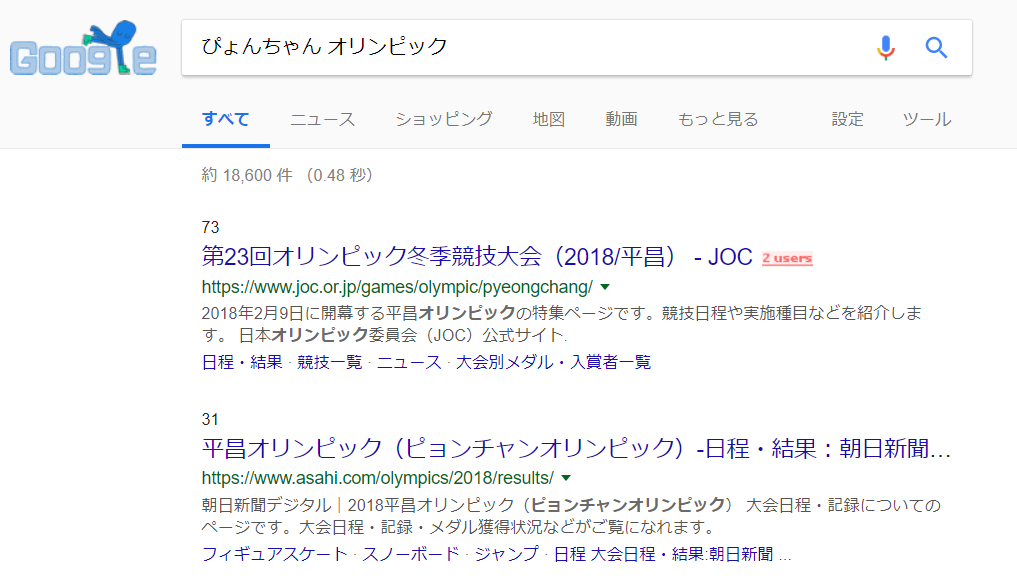Open the JOC 第23回オリンピック冬季競技大会 result
The image size is (1017, 581).
(x=477, y=257)
